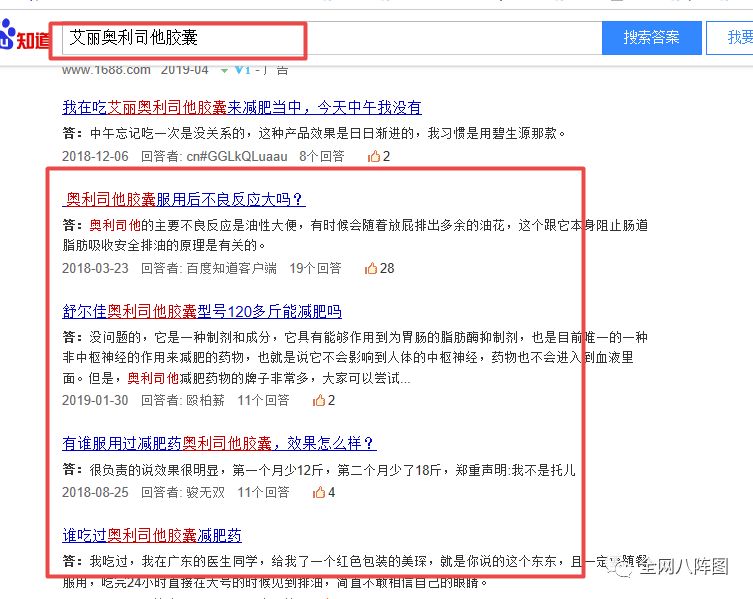Click the 我要 button beside 搜索答案
753x599 pixels.
(x=730, y=38)
